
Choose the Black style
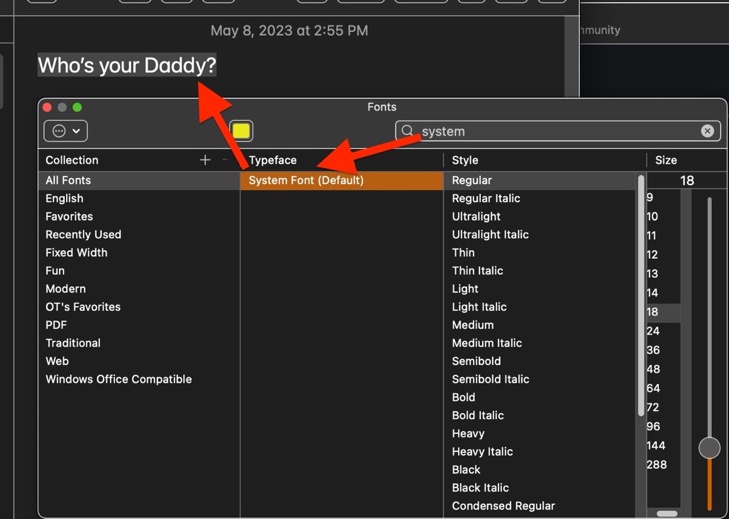(x=540, y=470)
